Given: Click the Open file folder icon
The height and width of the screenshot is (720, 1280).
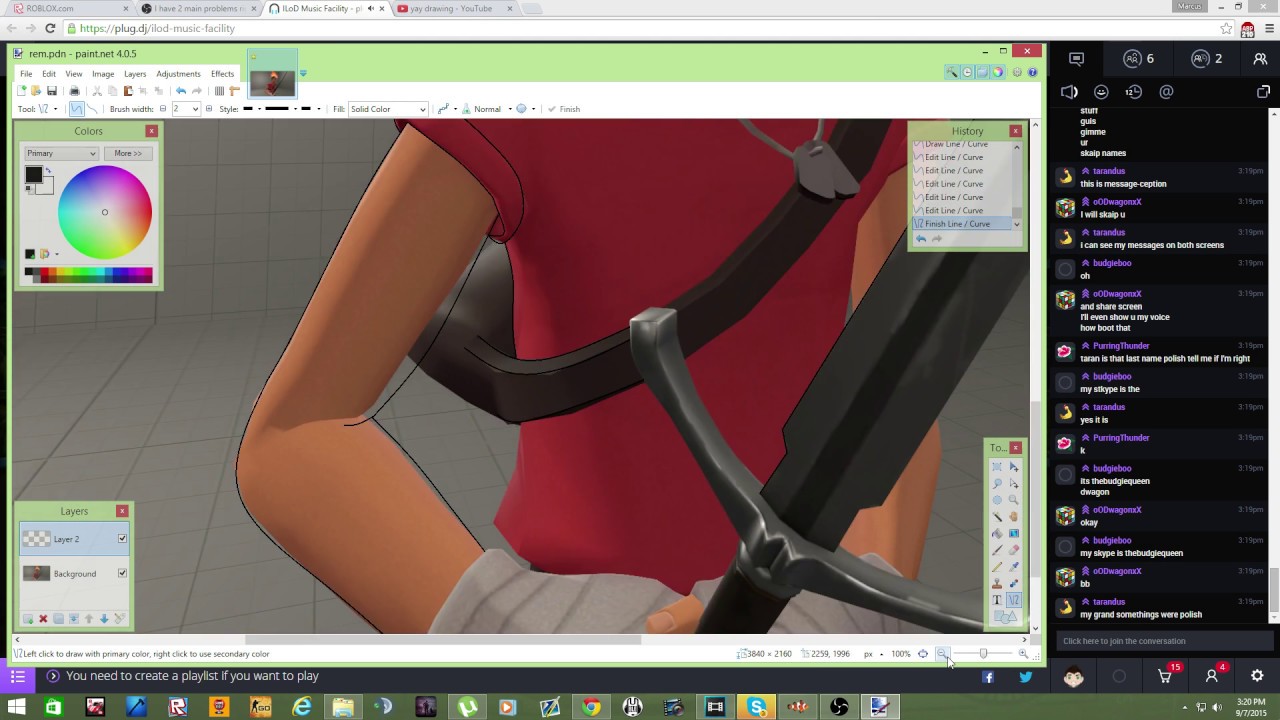Looking at the screenshot, I should [x=36, y=91].
